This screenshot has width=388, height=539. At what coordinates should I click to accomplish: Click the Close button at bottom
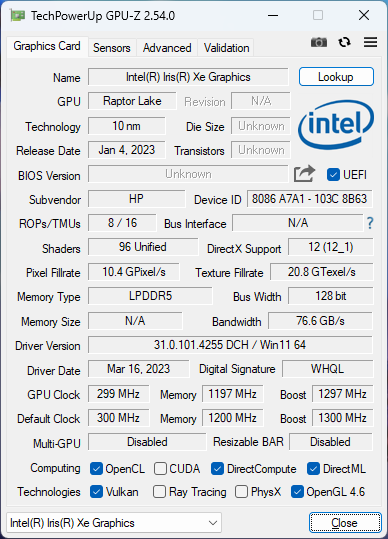coord(345,523)
